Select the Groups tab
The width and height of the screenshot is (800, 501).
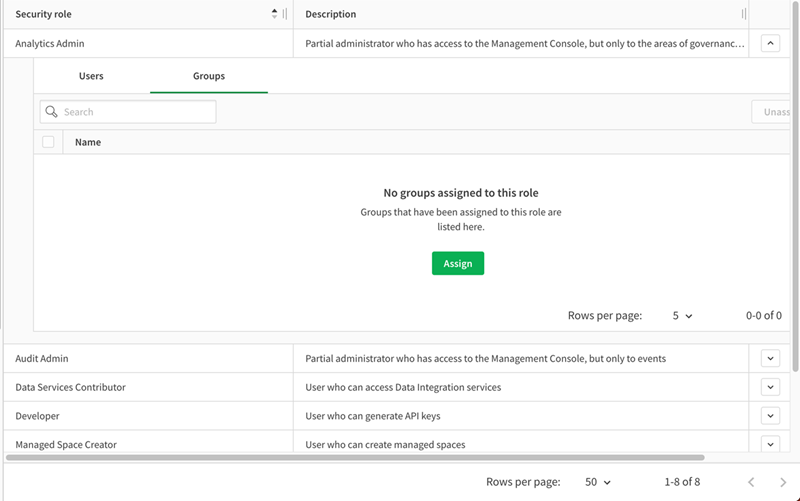(209, 76)
